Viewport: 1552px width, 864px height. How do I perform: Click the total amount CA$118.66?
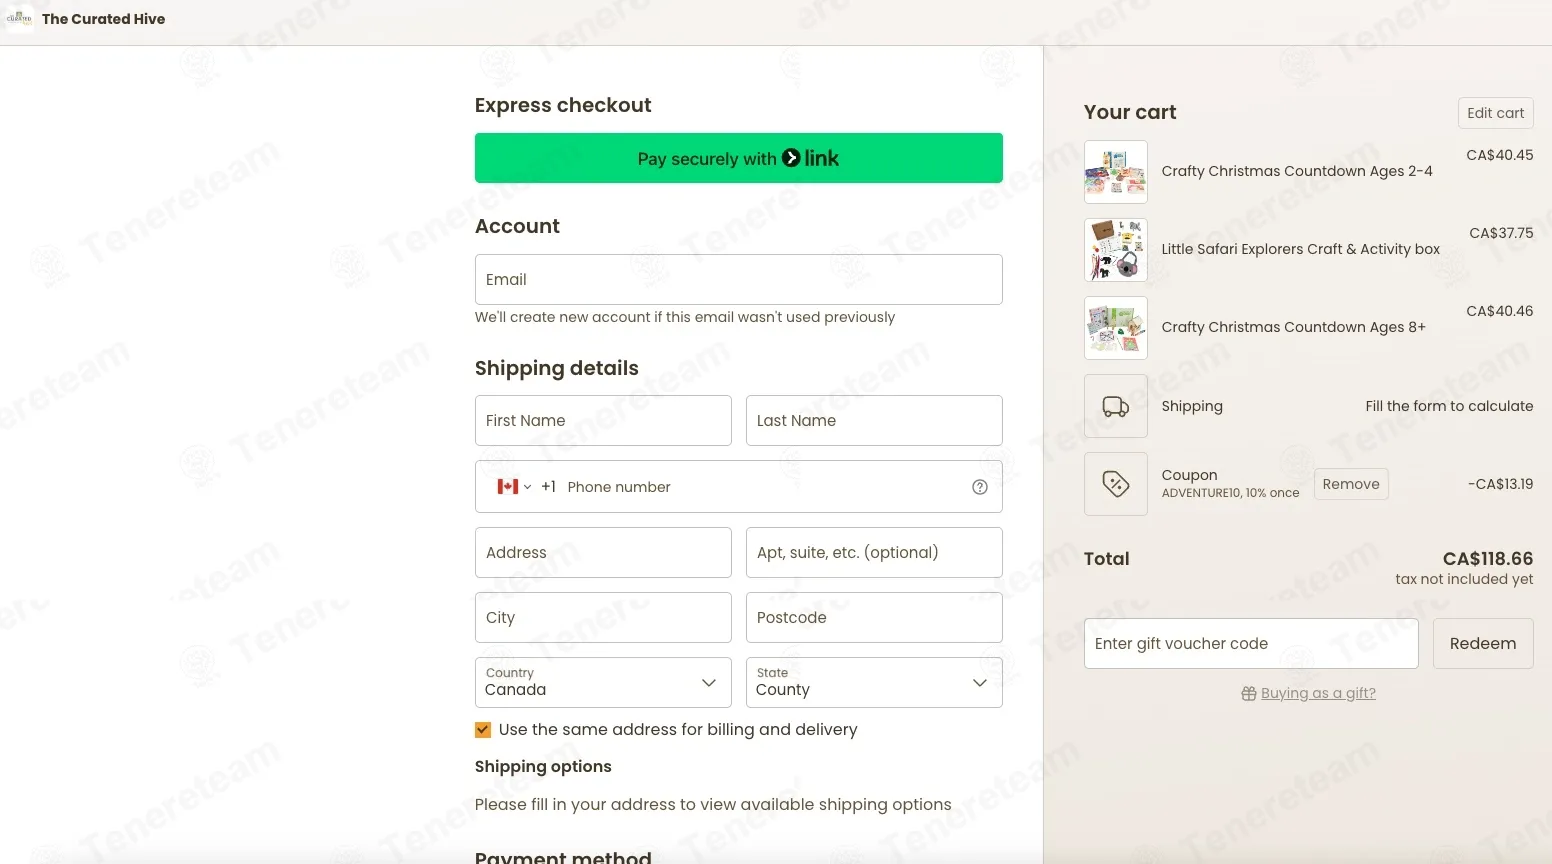(1488, 559)
